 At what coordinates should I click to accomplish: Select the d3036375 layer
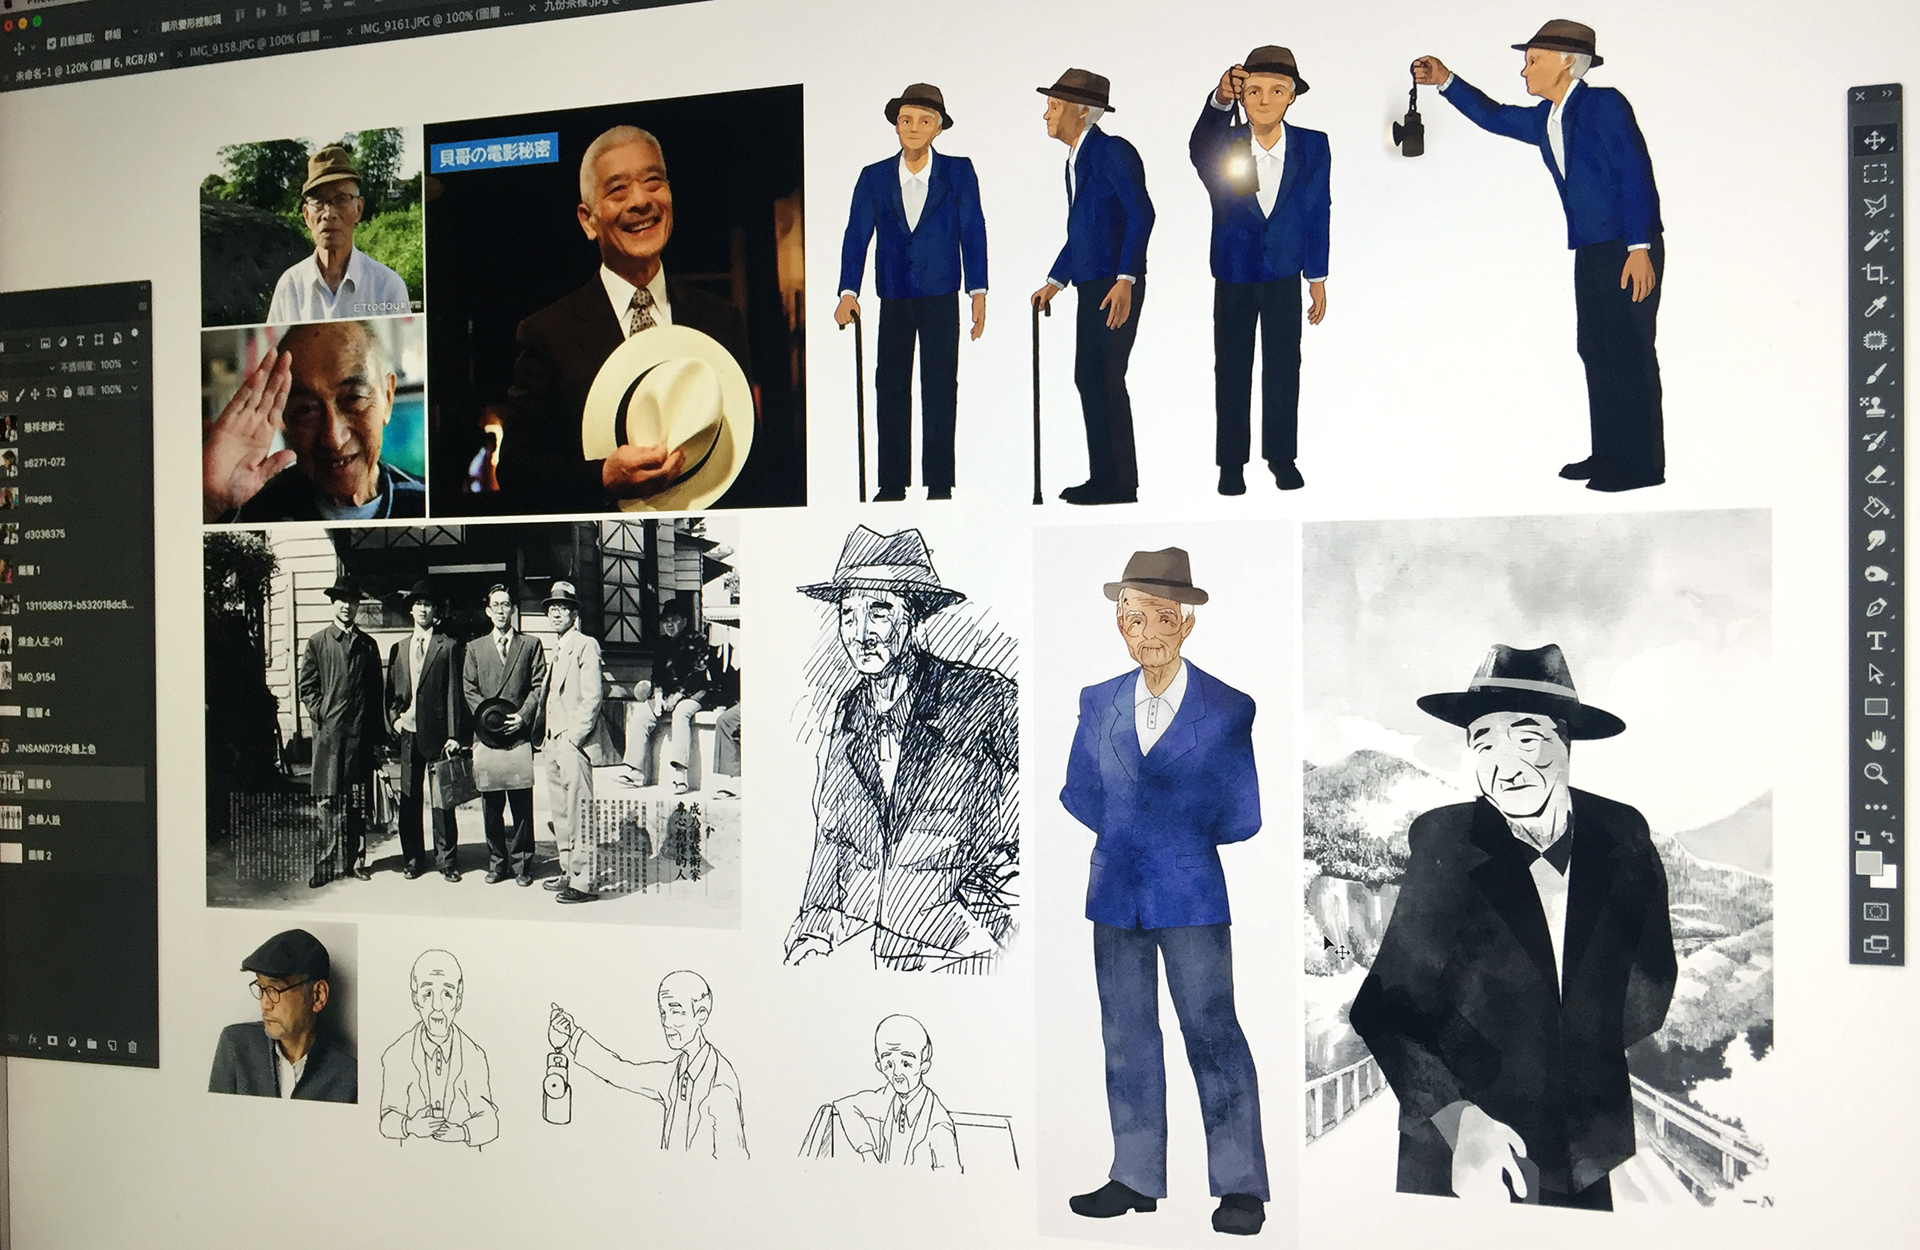(x=72, y=534)
